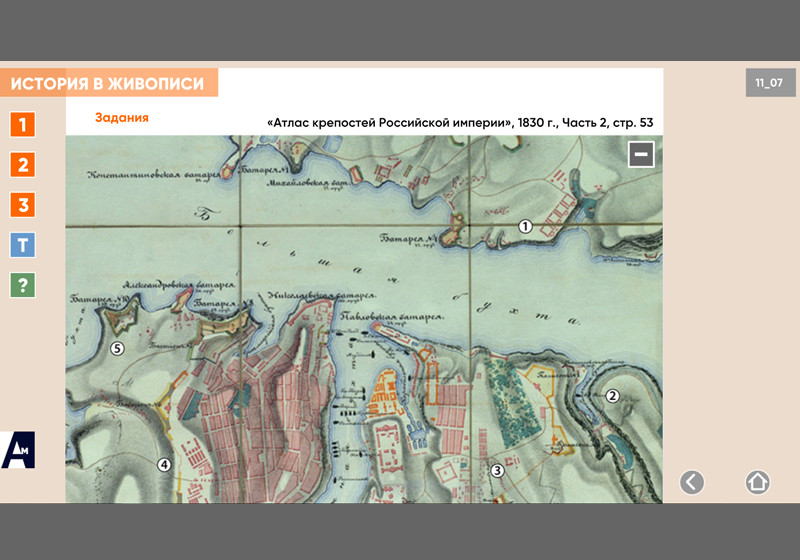Click the 11_07 slide number badge
Viewport: 800px width, 560px height.
[x=769, y=83]
